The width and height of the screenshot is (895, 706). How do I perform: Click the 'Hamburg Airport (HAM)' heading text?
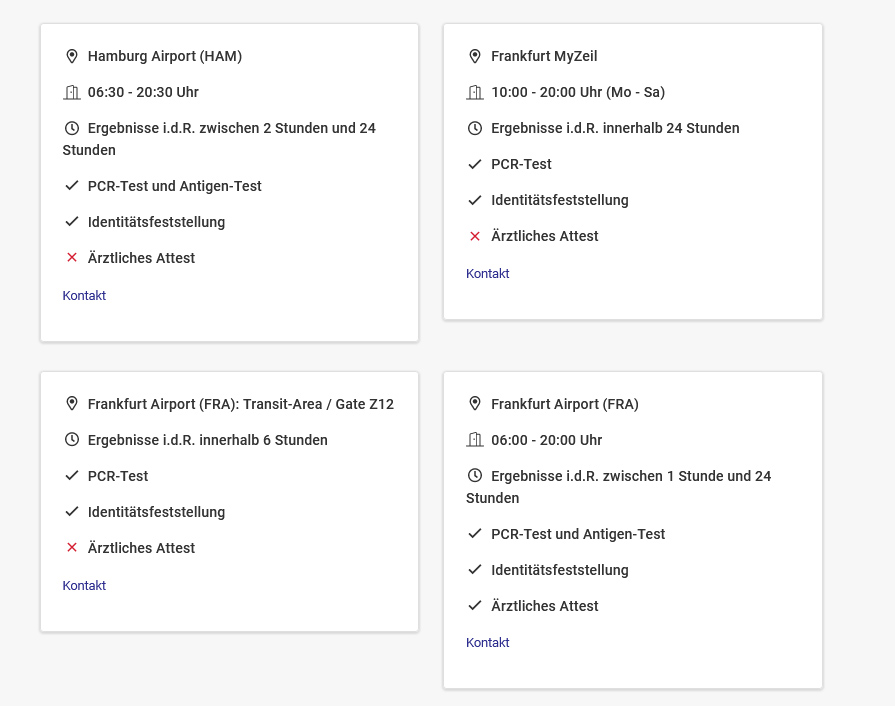coord(165,56)
